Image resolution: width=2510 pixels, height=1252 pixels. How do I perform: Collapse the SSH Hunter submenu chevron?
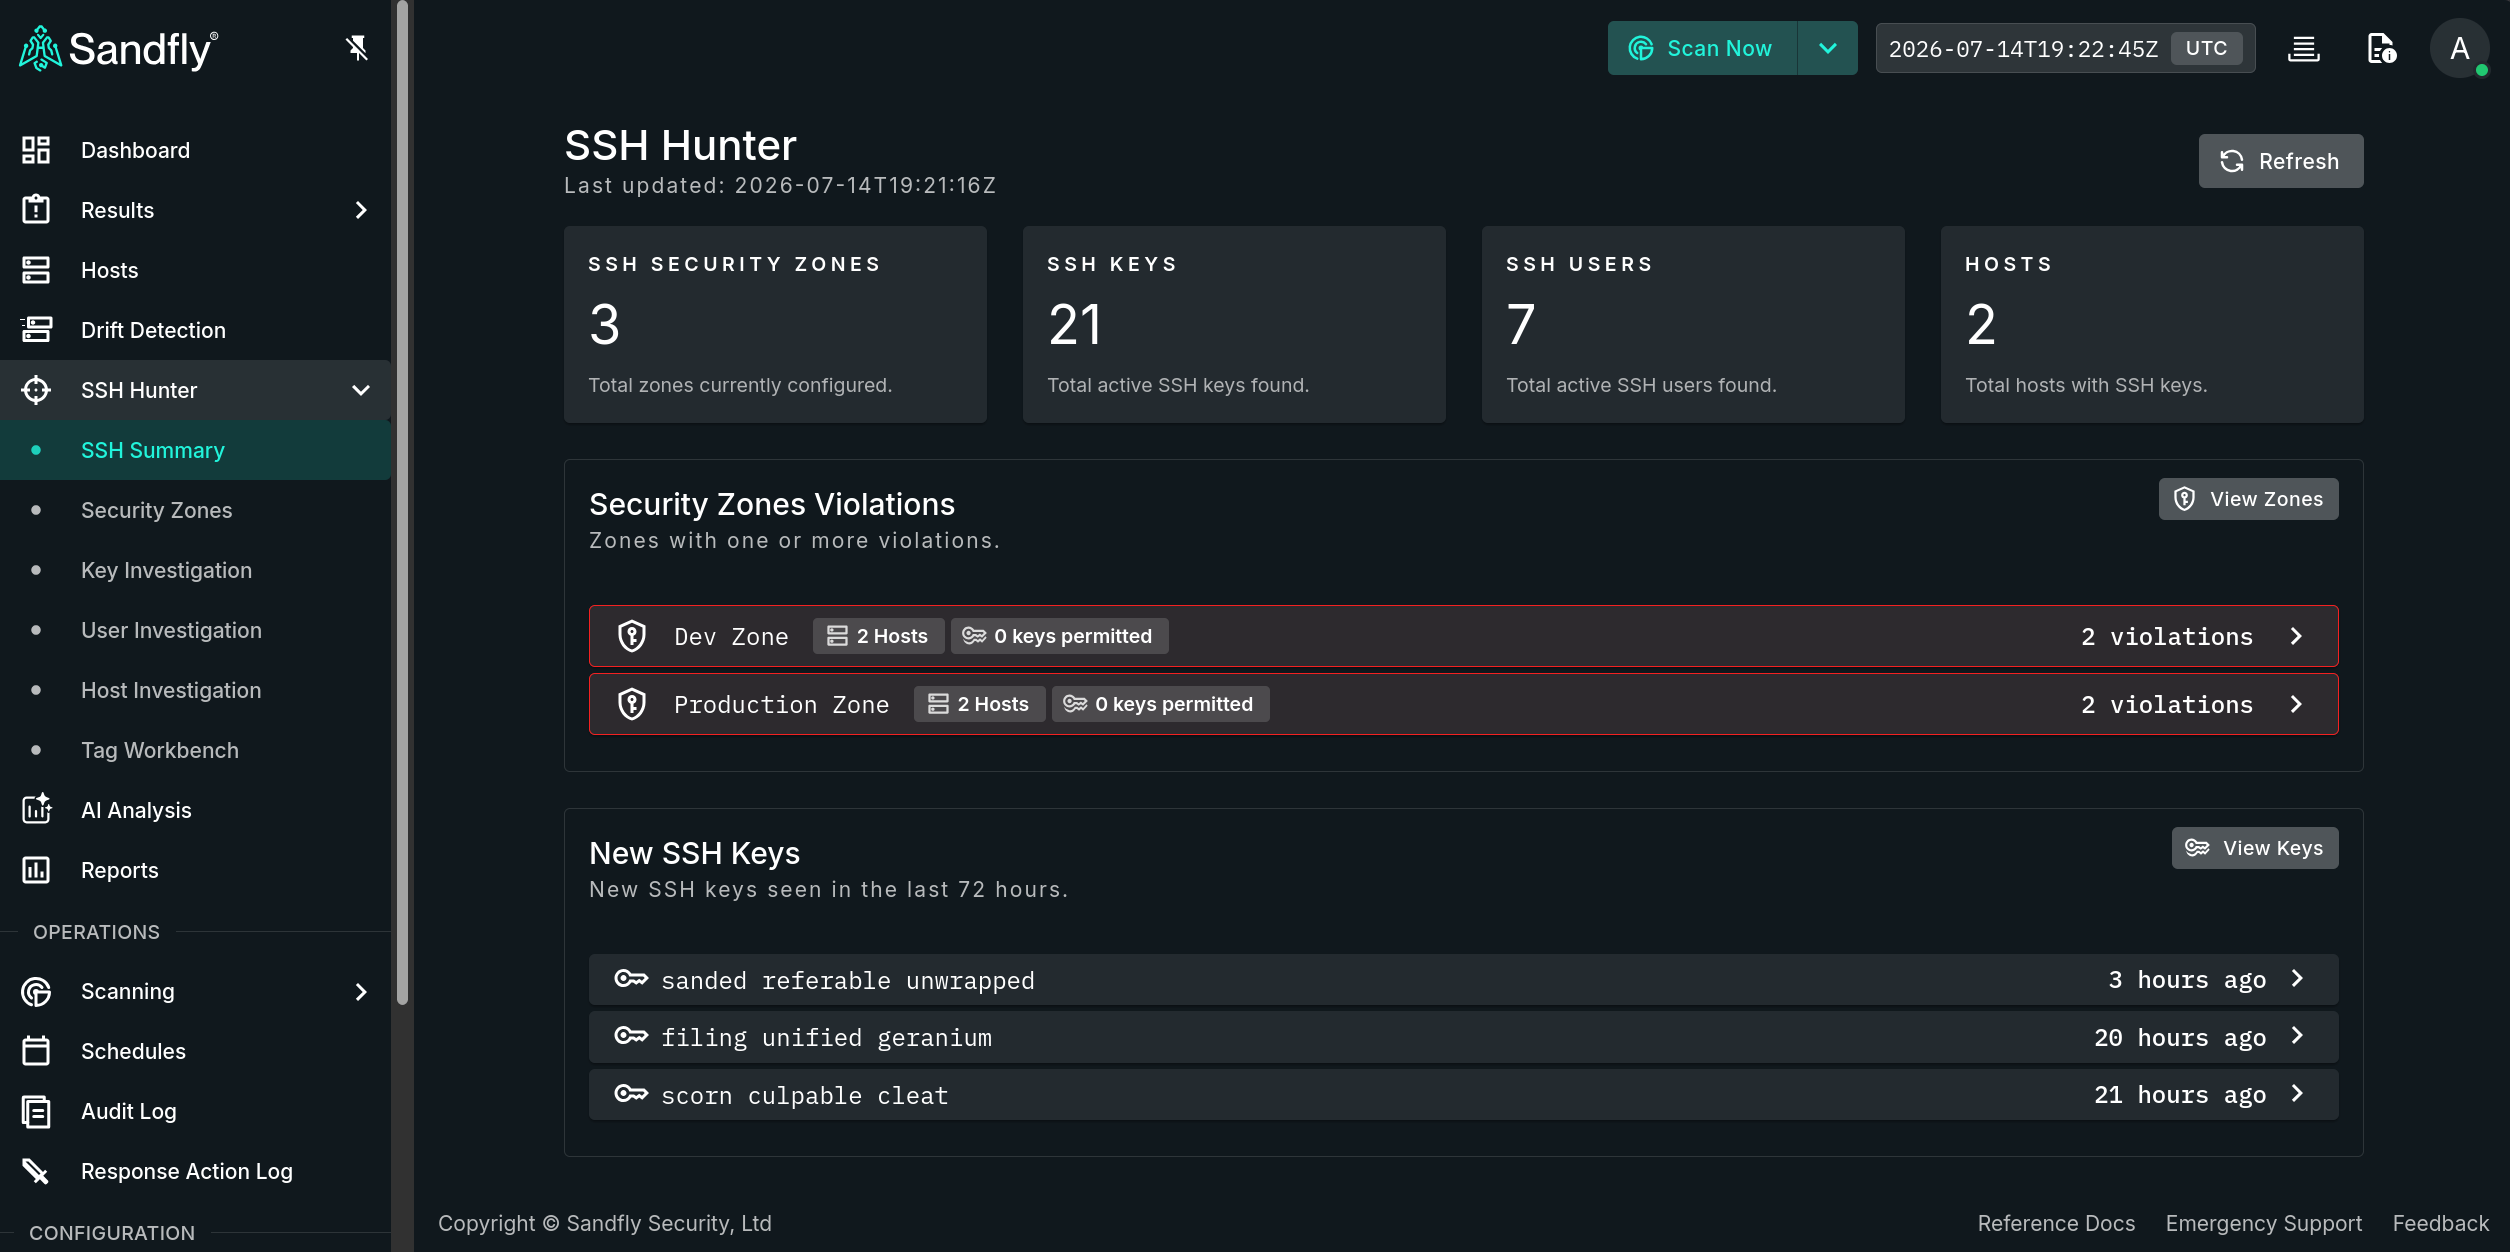[361, 390]
